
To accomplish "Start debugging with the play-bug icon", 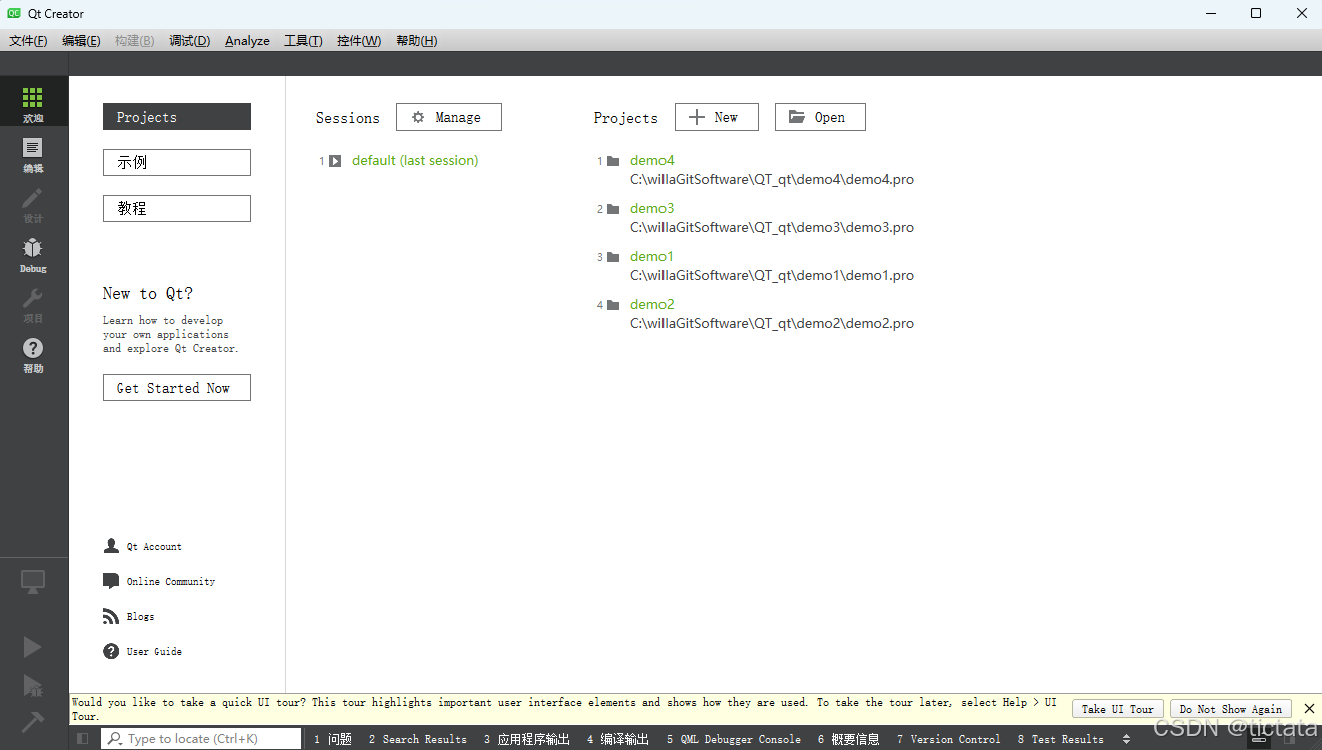I will (33, 685).
